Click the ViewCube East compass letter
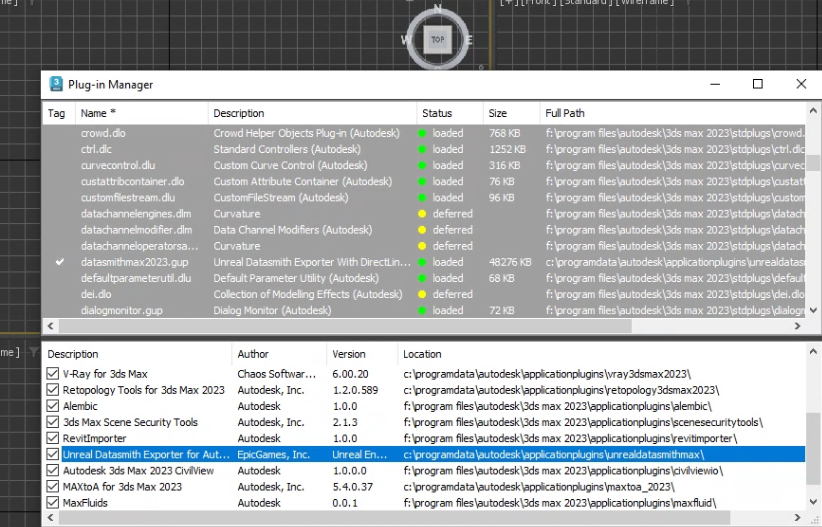This screenshot has height=527, width=822. point(469,40)
